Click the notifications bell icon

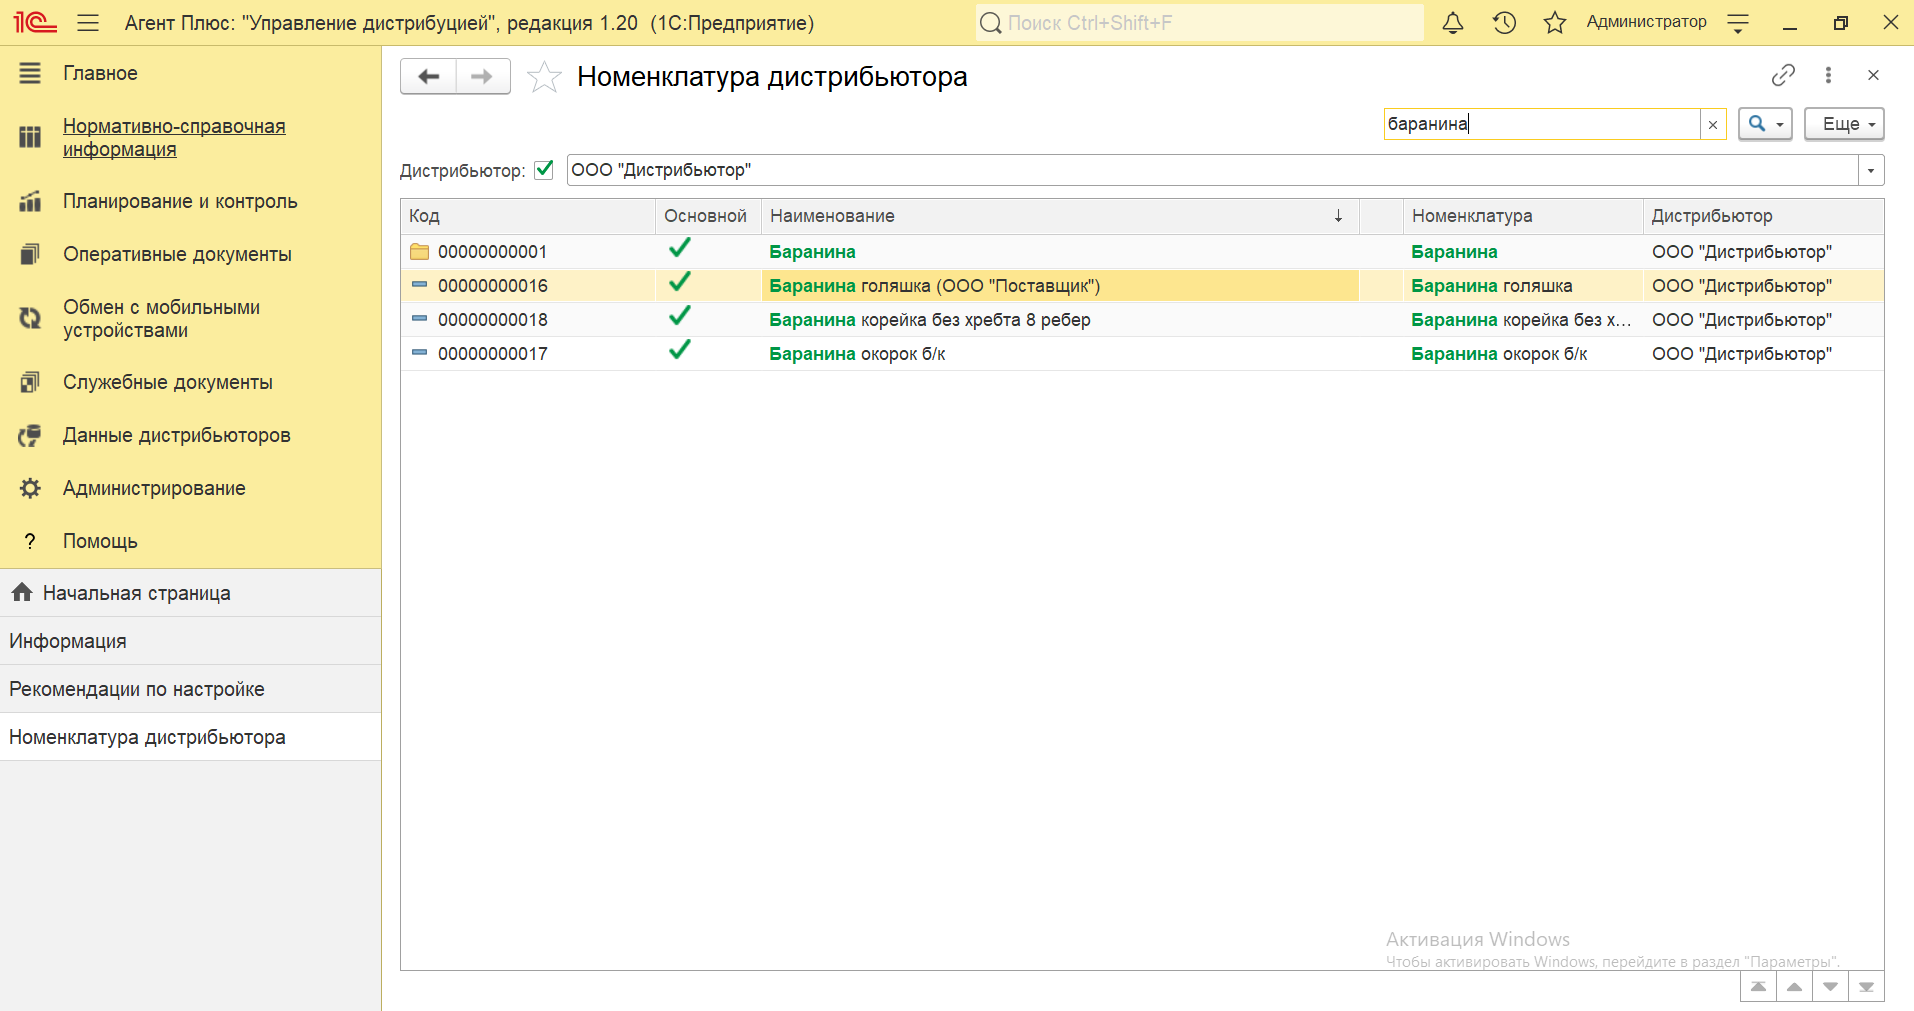[x=1453, y=23]
